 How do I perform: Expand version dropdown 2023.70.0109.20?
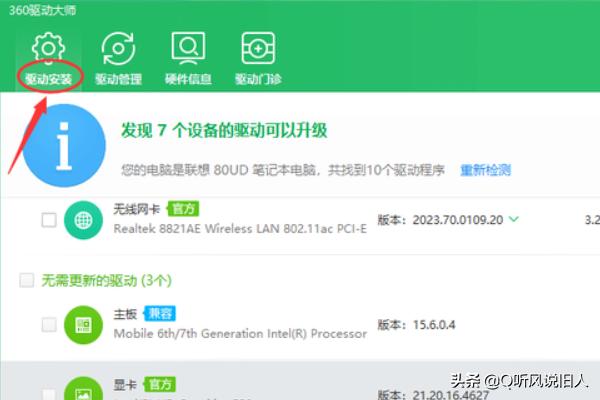coord(514,219)
